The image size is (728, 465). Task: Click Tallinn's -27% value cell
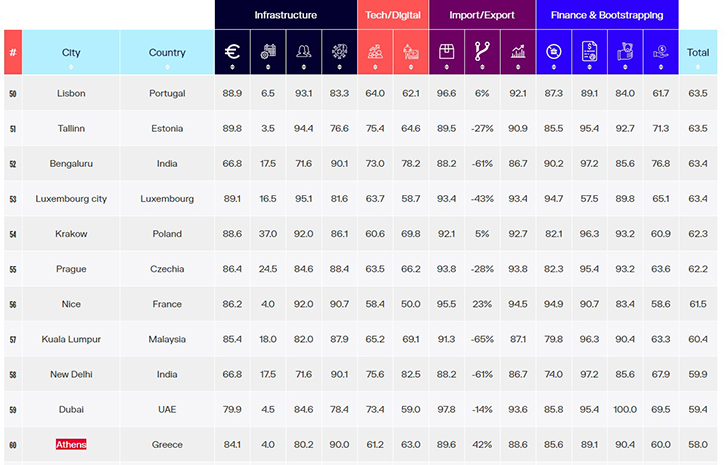pyautogui.click(x=482, y=129)
